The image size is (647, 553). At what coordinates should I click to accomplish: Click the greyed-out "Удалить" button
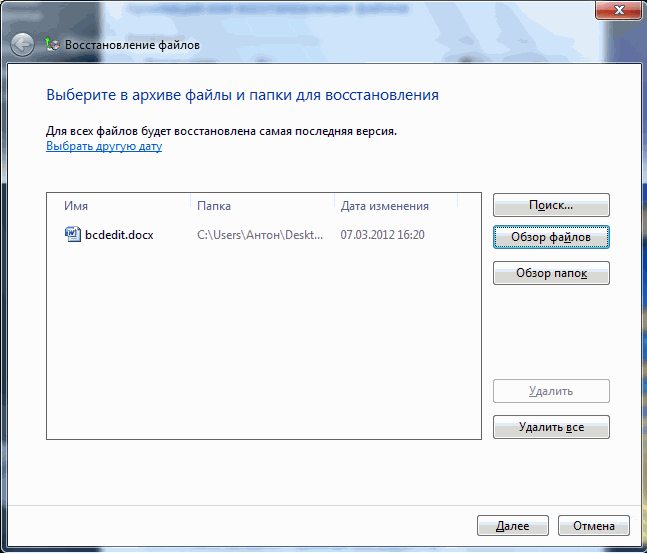click(551, 391)
